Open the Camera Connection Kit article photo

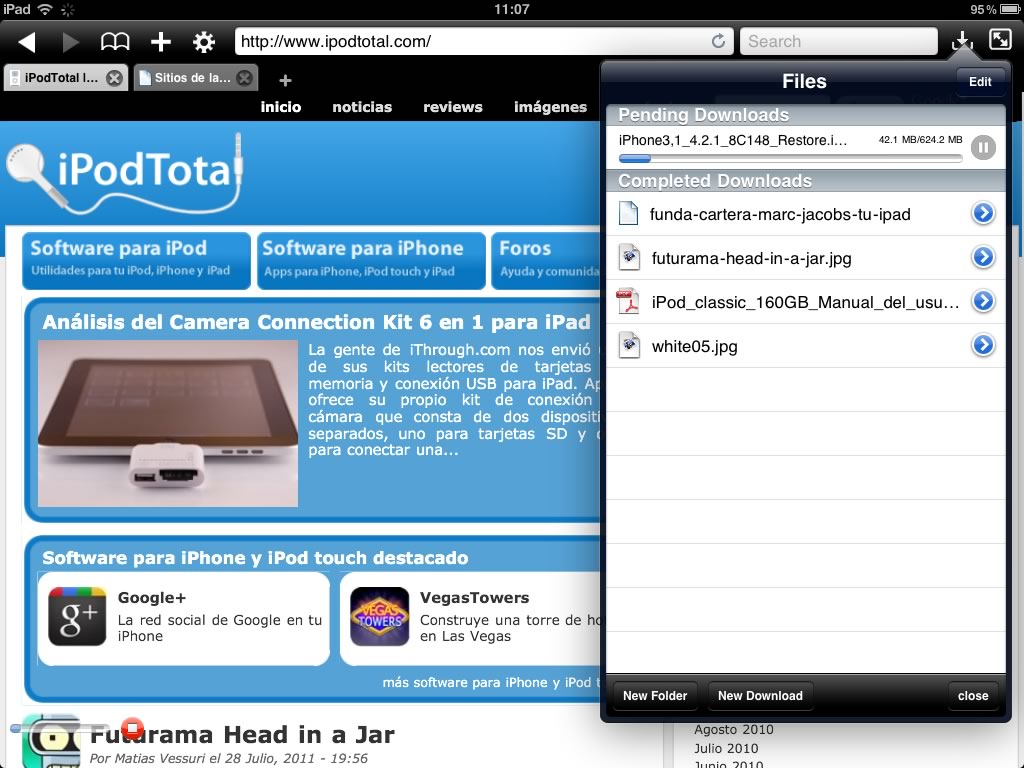pyautogui.click(x=168, y=424)
